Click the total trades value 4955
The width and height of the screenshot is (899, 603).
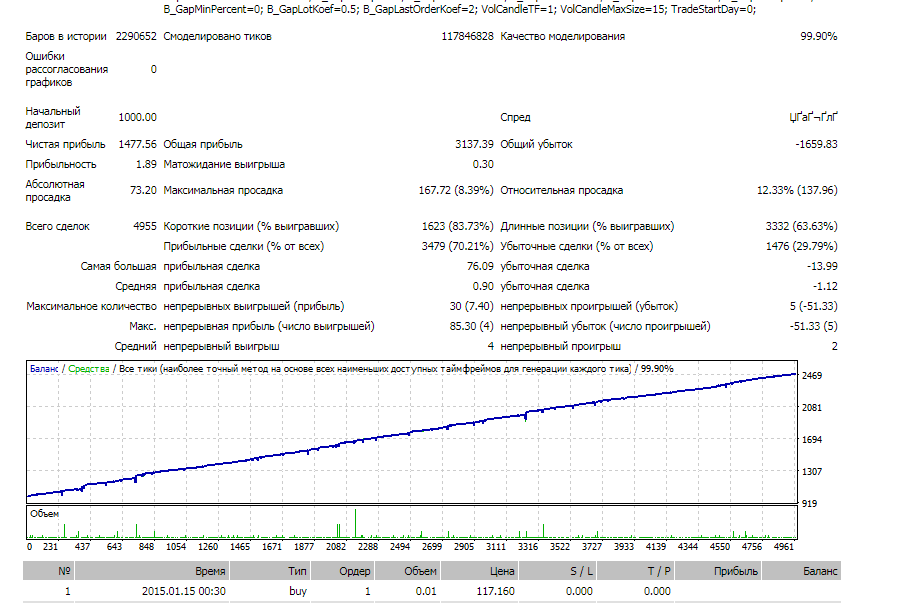(x=144, y=226)
